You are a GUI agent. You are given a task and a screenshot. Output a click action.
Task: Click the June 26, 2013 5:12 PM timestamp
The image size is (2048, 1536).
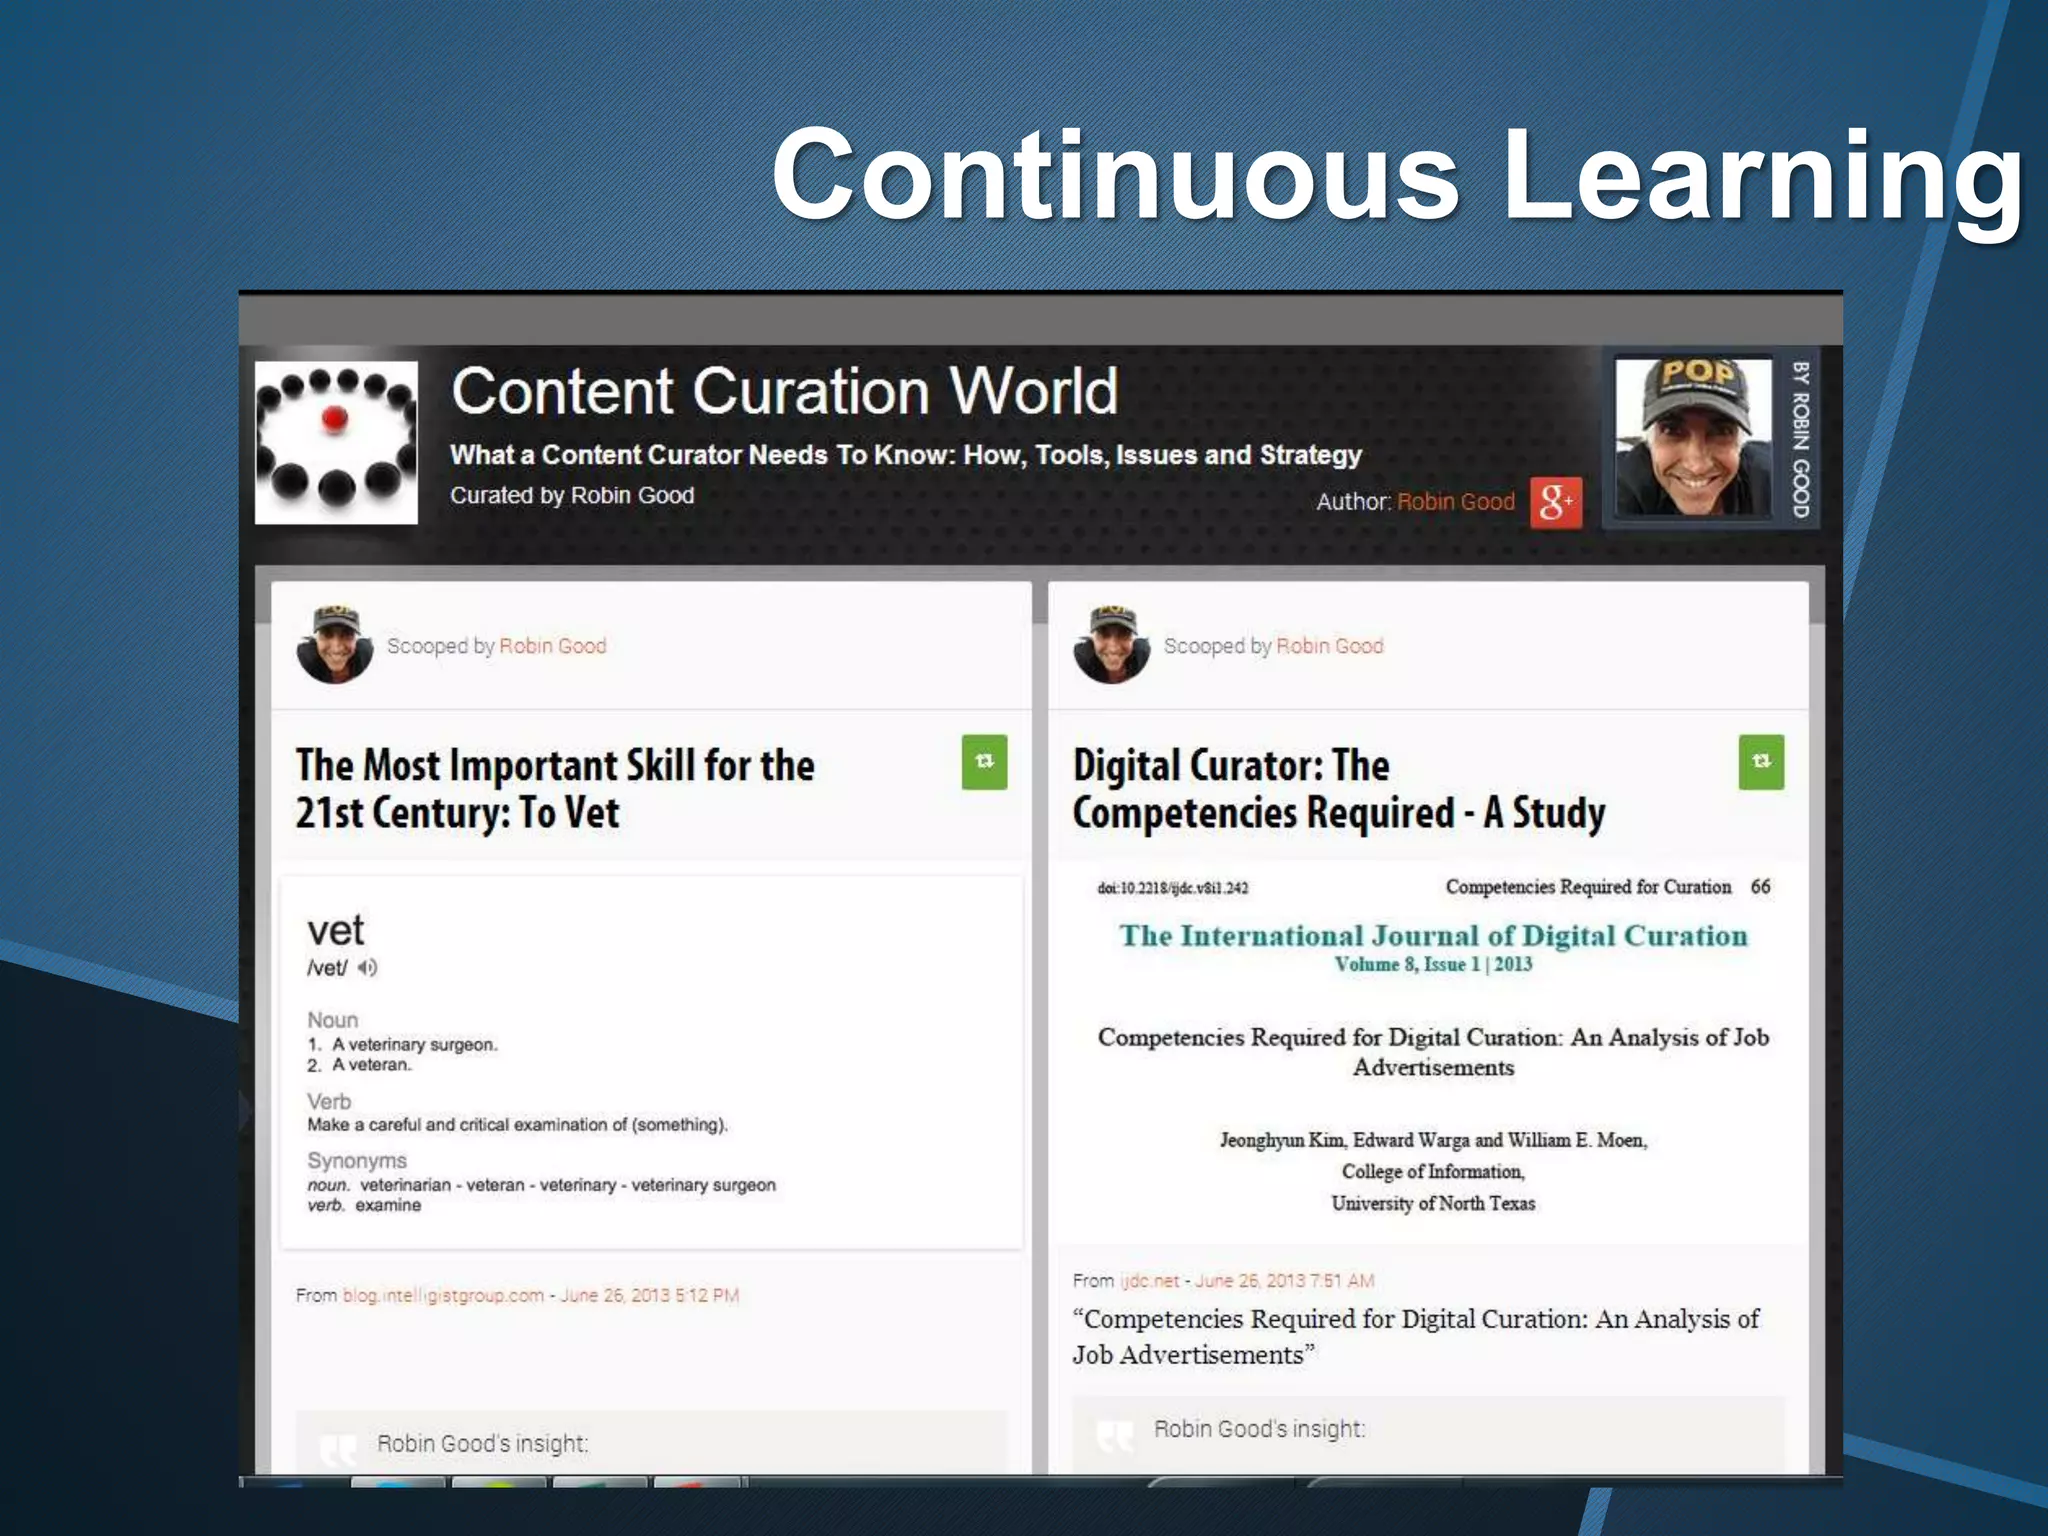point(650,1296)
